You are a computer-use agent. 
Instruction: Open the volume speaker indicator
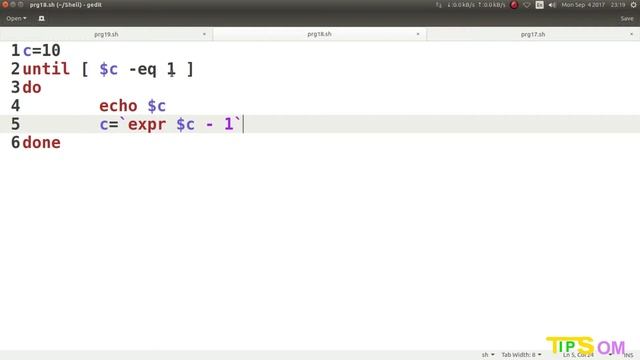[x=552, y=5]
